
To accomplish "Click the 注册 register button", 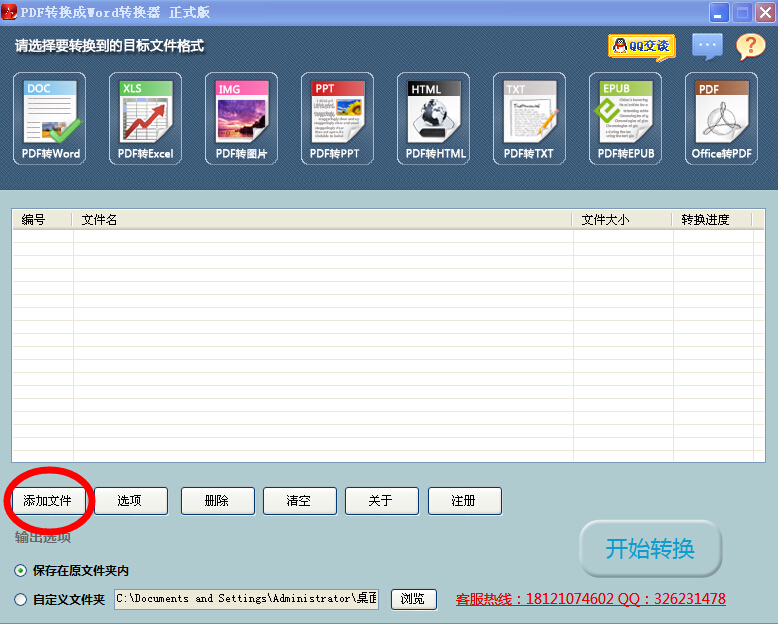I will [x=465, y=501].
